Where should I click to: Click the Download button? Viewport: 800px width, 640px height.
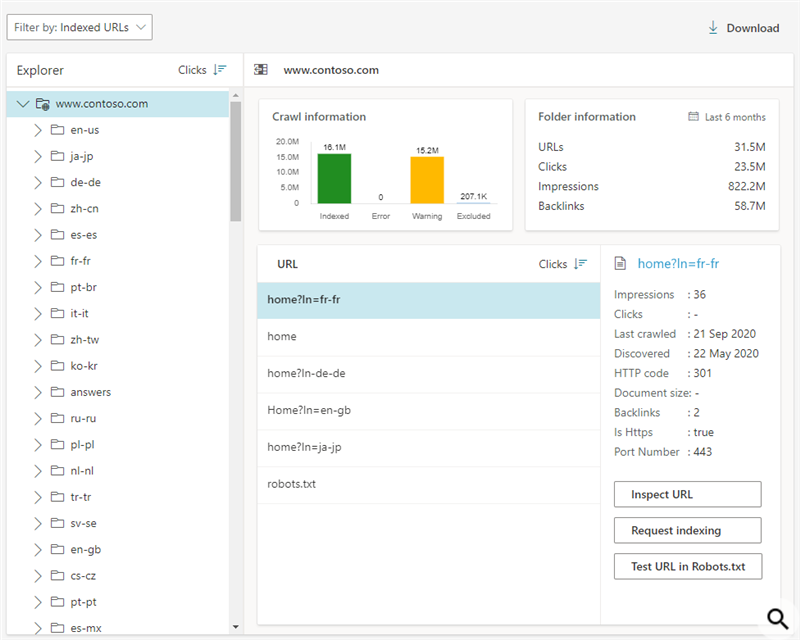click(744, 28)
